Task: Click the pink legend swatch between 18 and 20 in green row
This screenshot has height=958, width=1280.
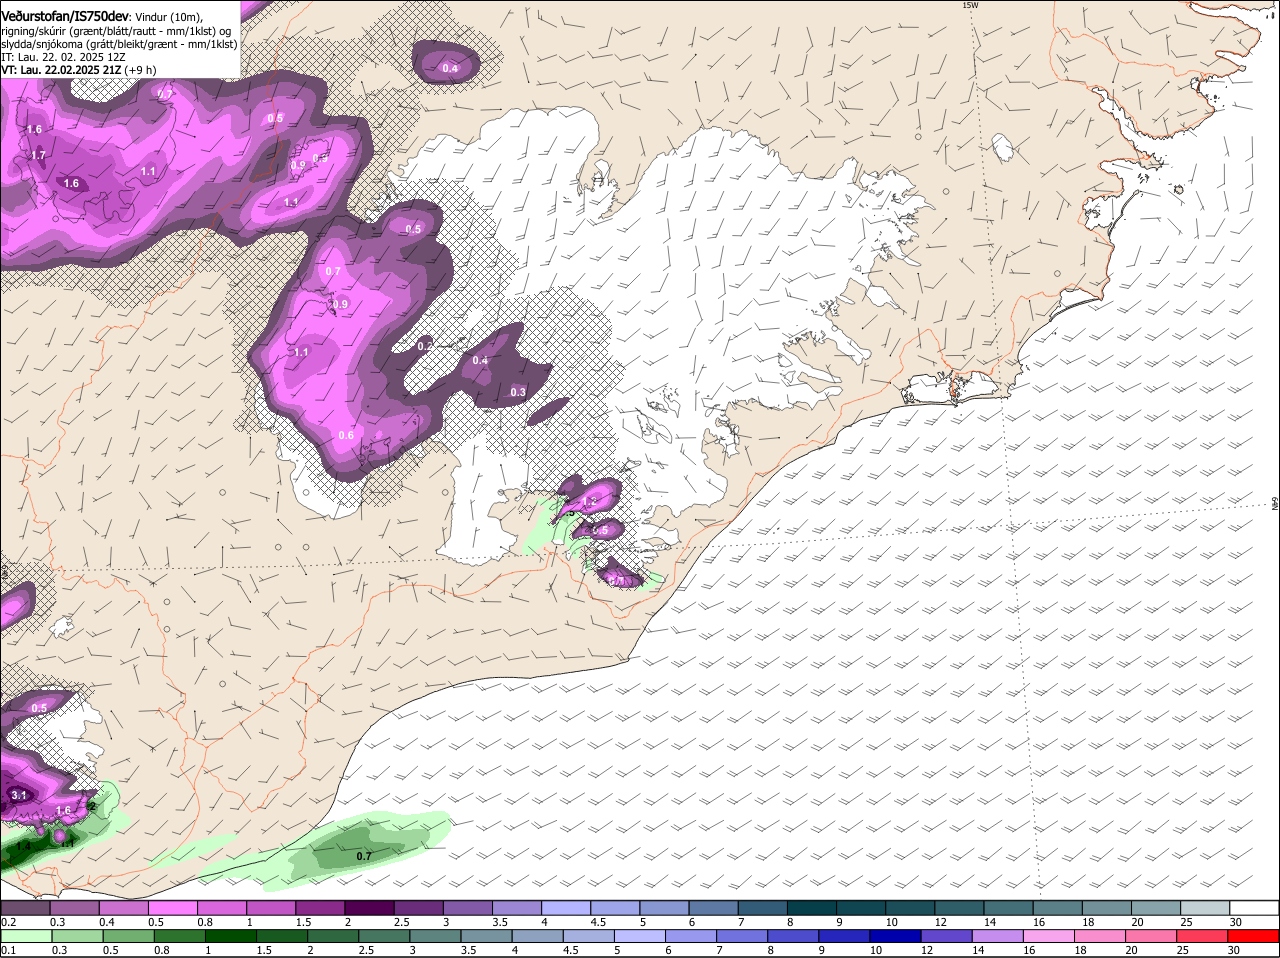Action: tap(1100, 936)
